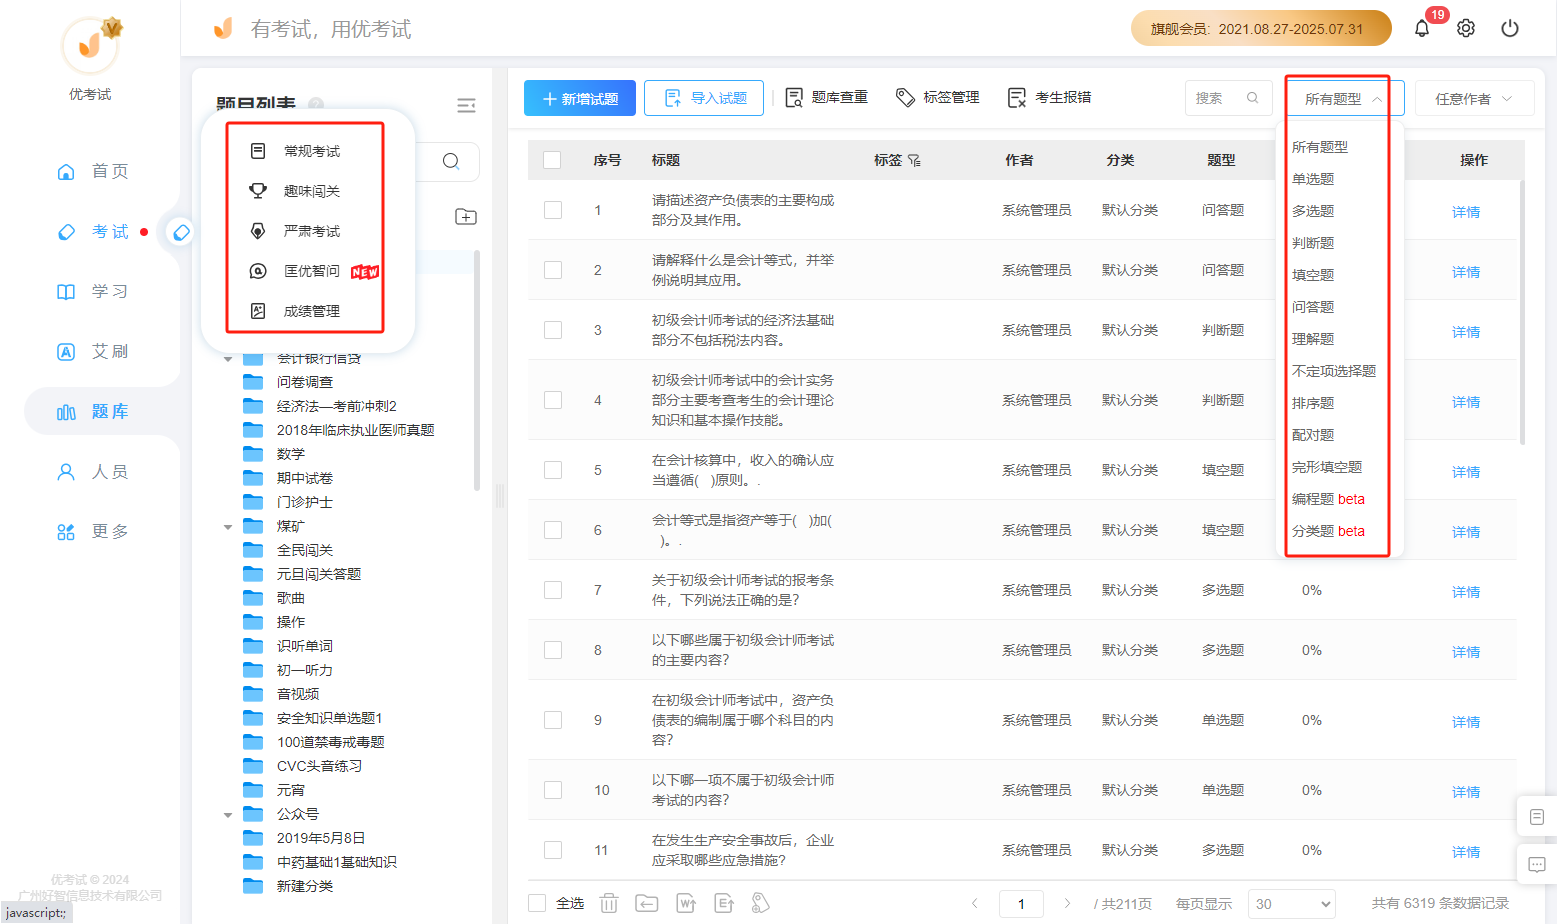Click the batch add tag icon in footer

point(761,903)
